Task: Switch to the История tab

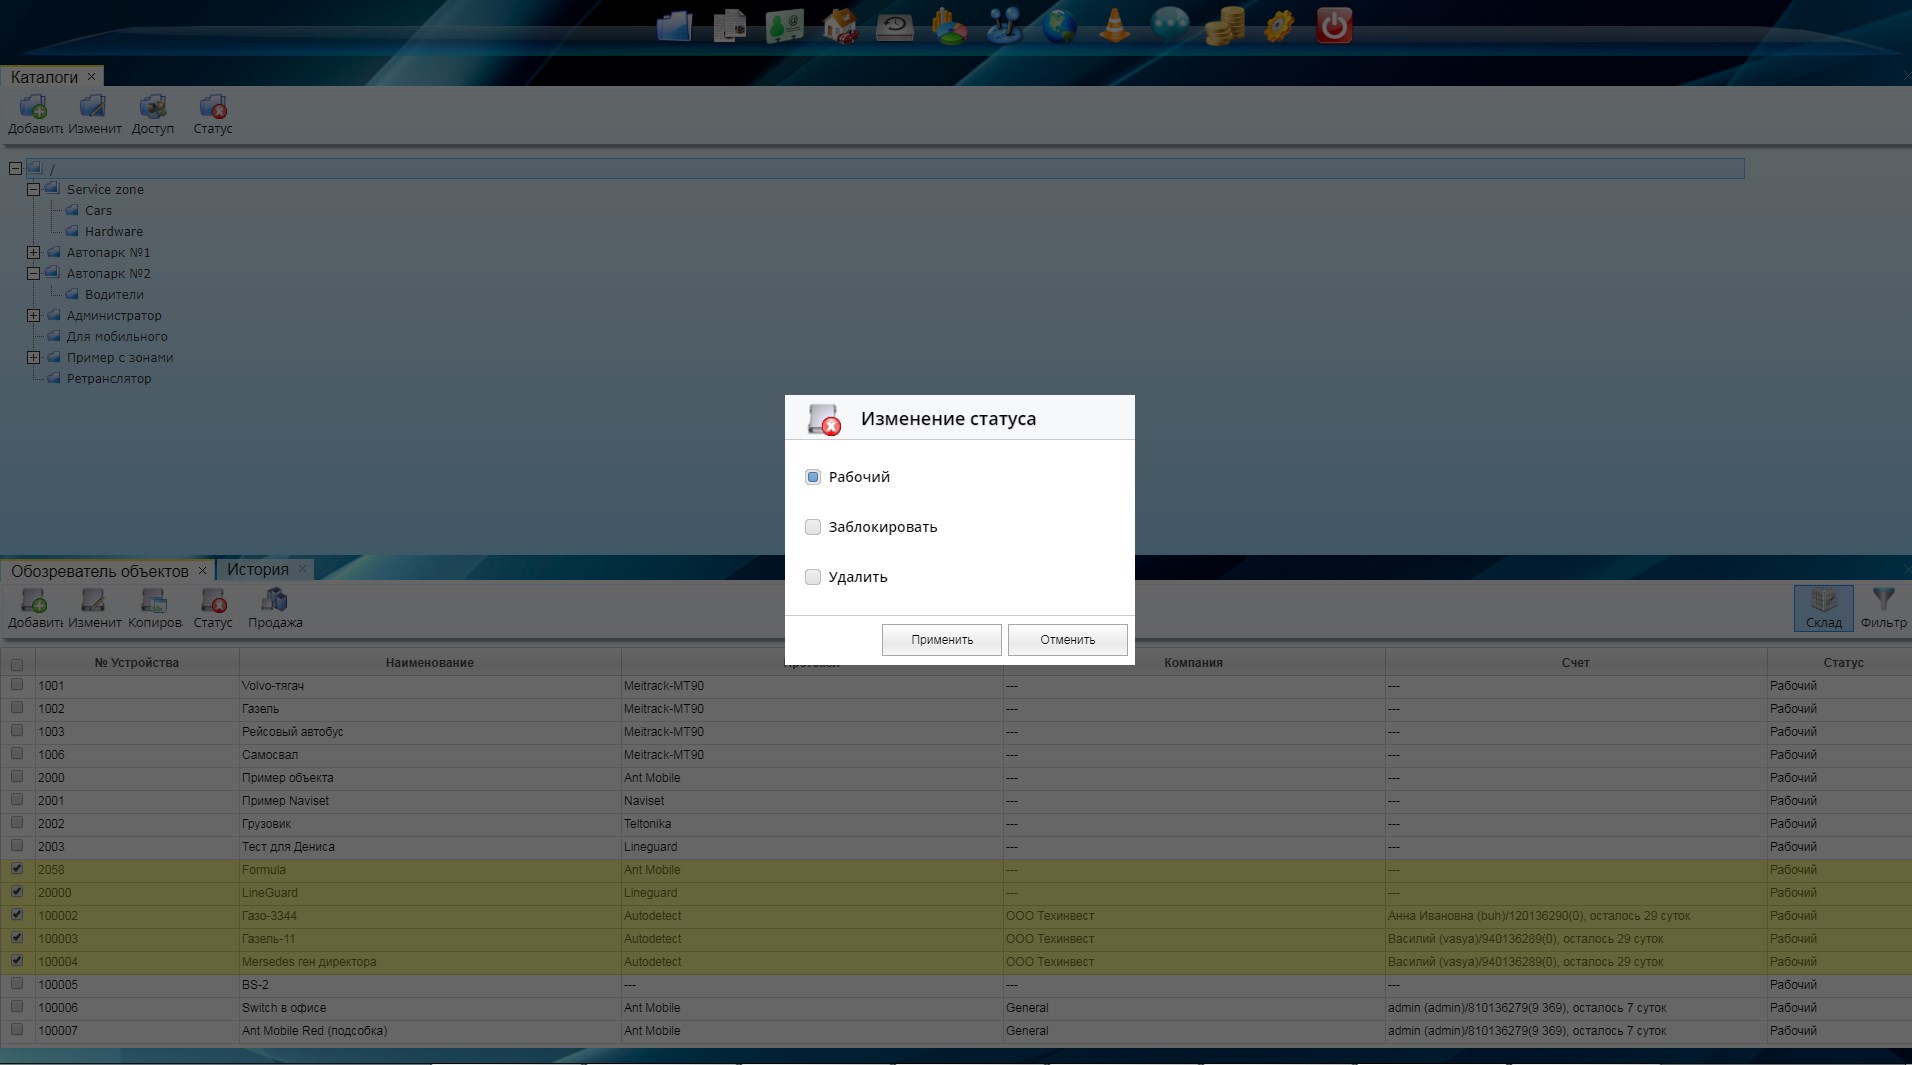Action: [258, 570]
